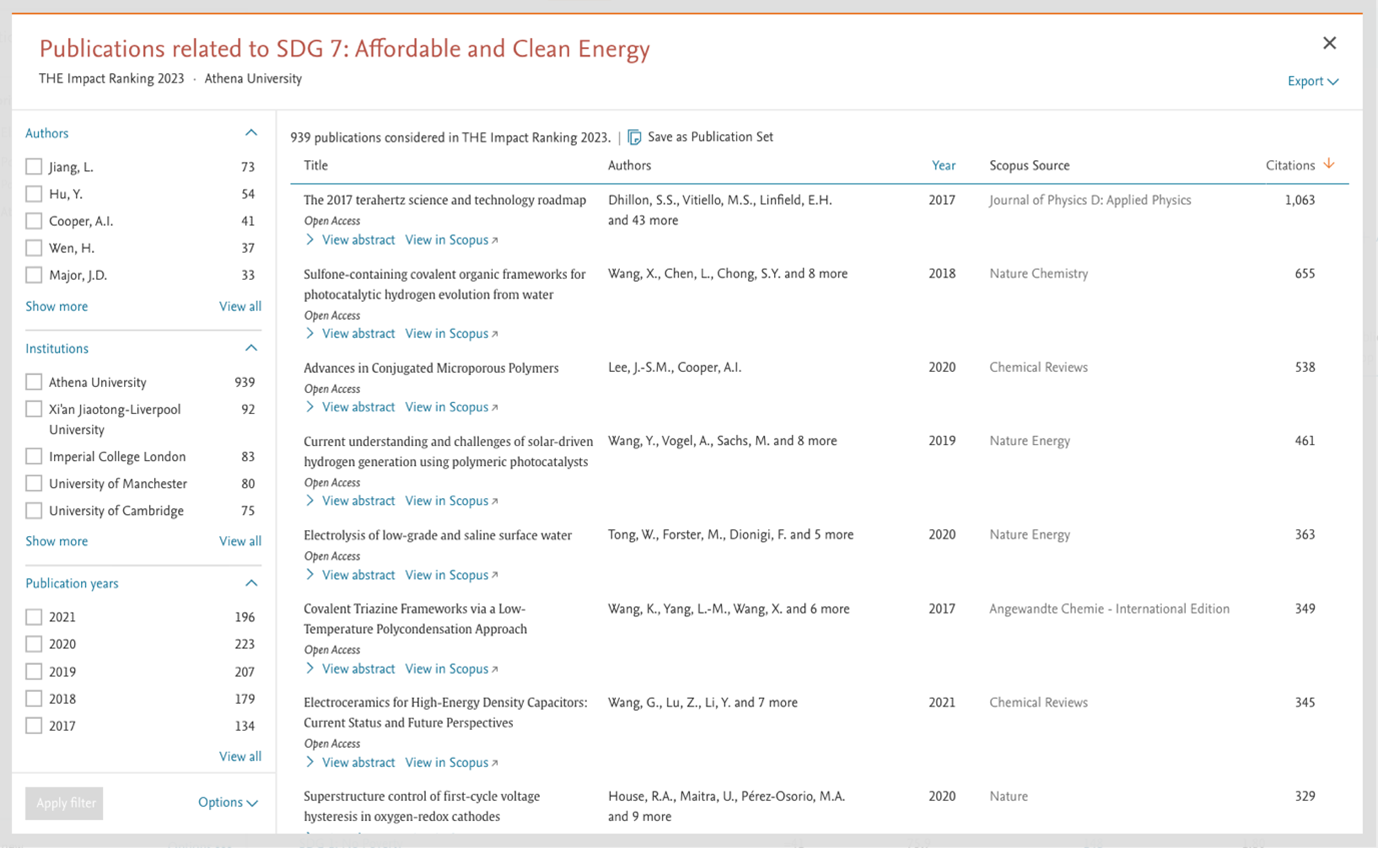Expand abstract chevron for Electroceramics capacitors paper
Image resolution: width=1378 pixels, height=848 pixels.
coord(310,762)
